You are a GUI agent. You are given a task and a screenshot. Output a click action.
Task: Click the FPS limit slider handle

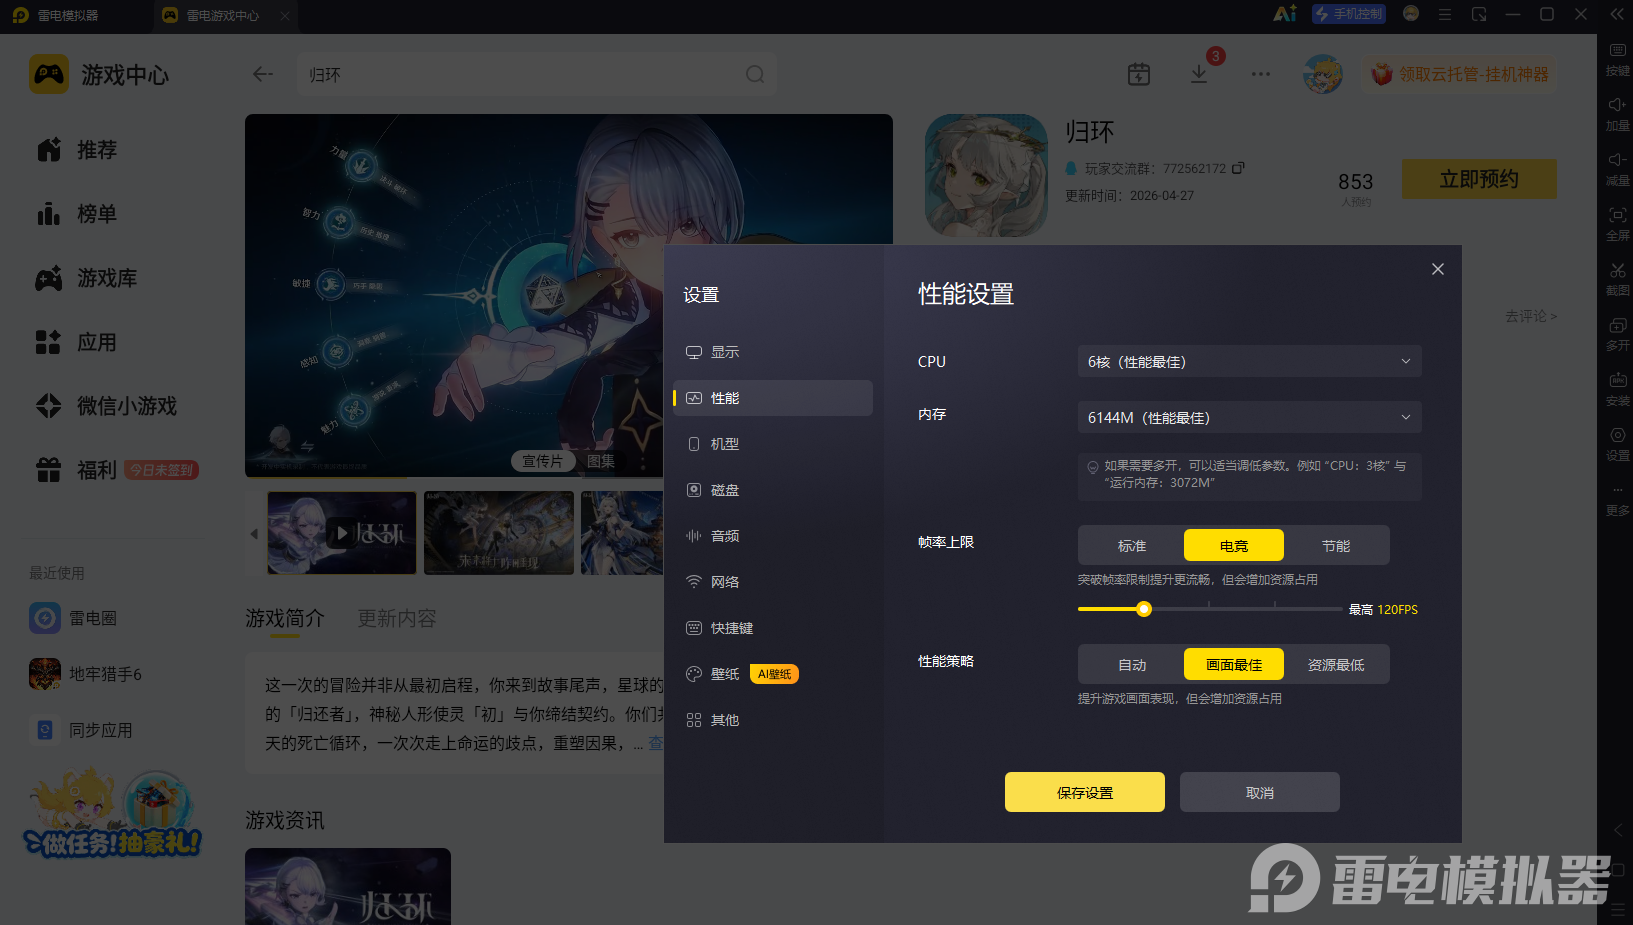(1144, 609)
